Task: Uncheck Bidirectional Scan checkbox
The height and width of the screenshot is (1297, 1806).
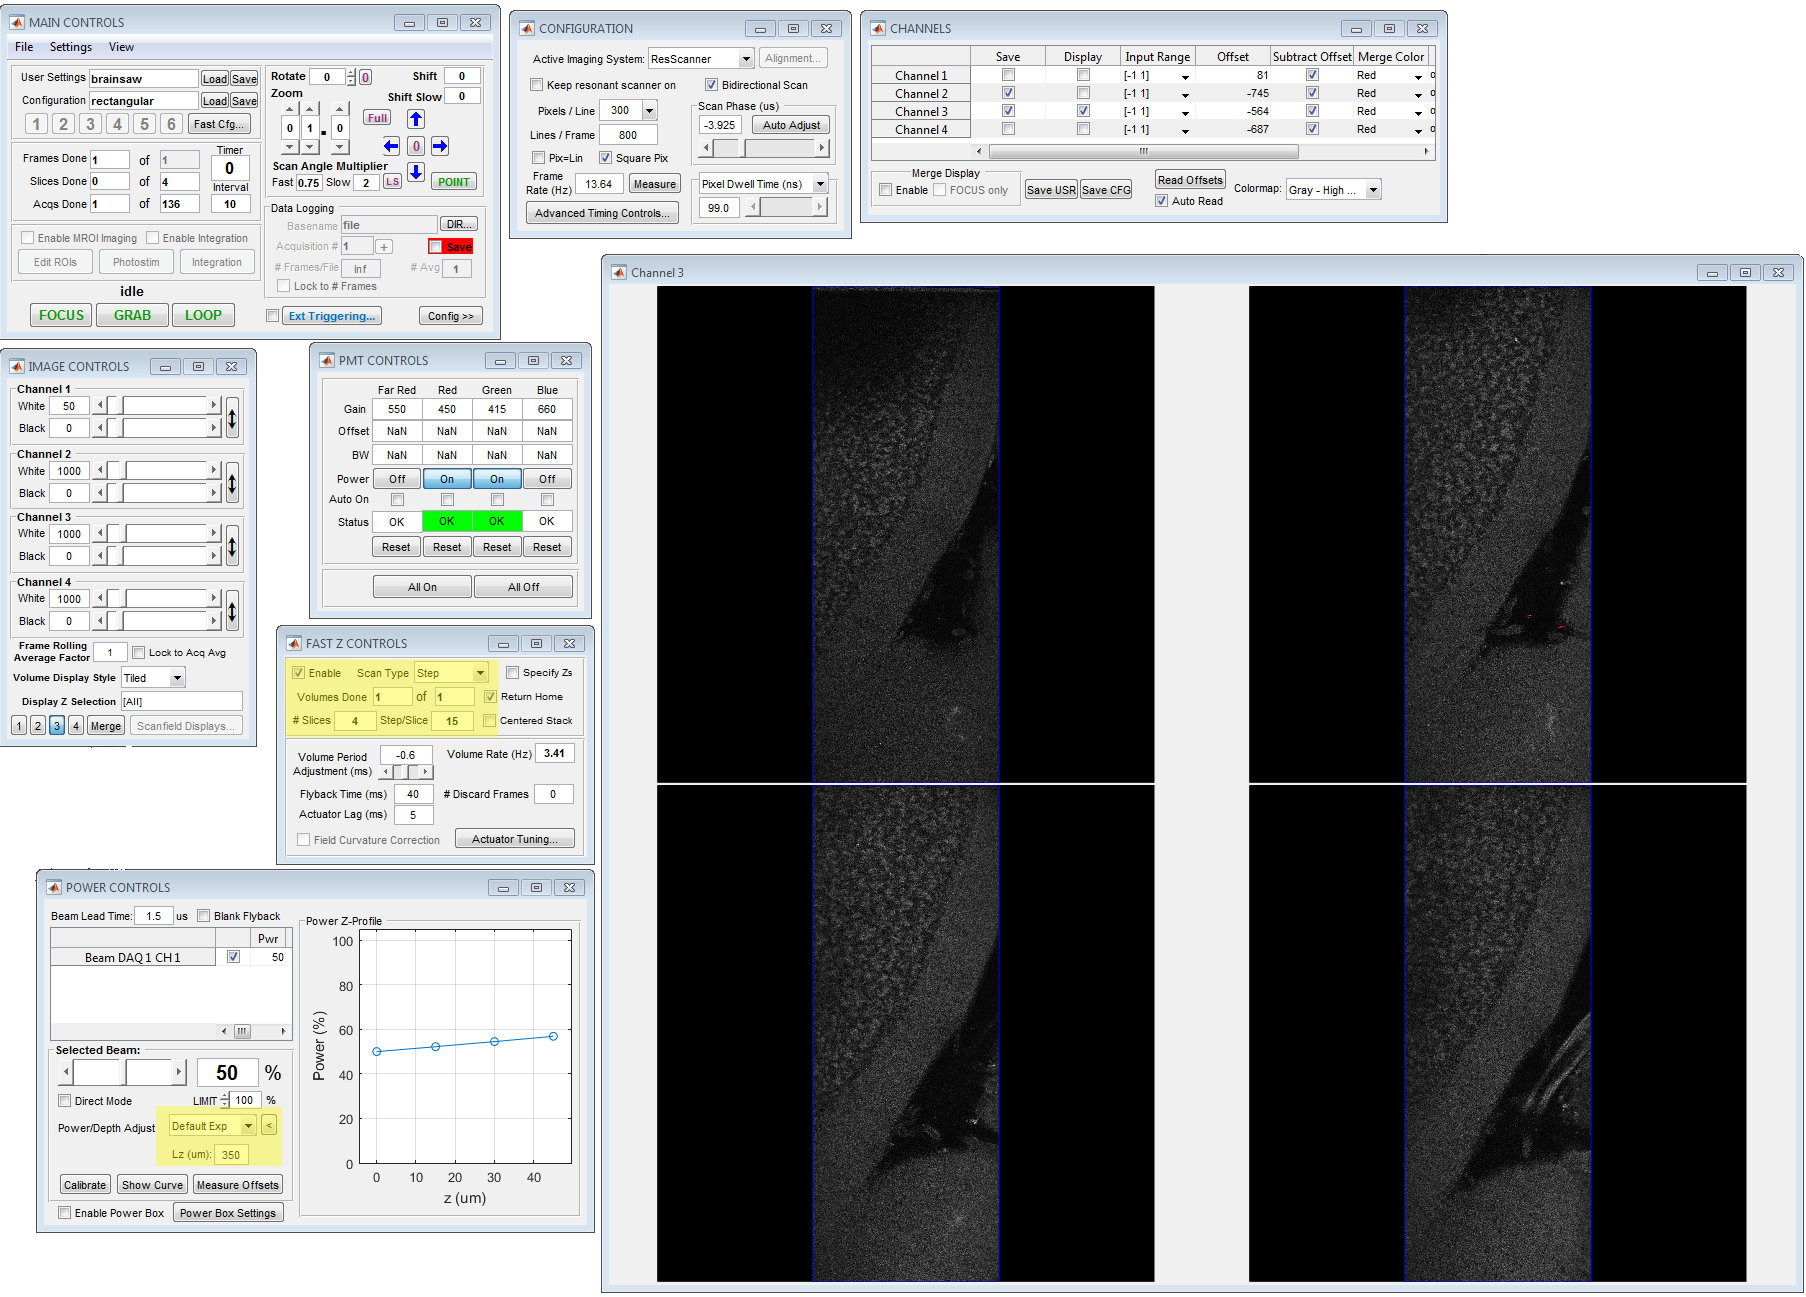Action: coord(711,85)
